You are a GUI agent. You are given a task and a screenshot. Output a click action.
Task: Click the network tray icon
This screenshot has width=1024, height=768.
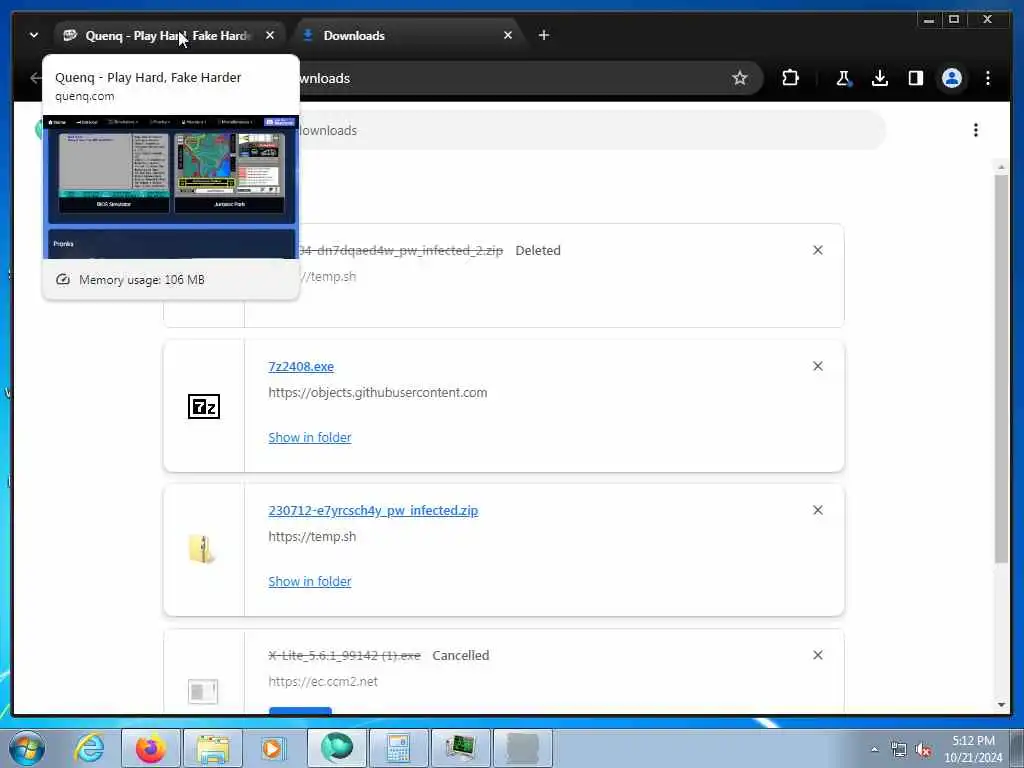click(899, 750)
